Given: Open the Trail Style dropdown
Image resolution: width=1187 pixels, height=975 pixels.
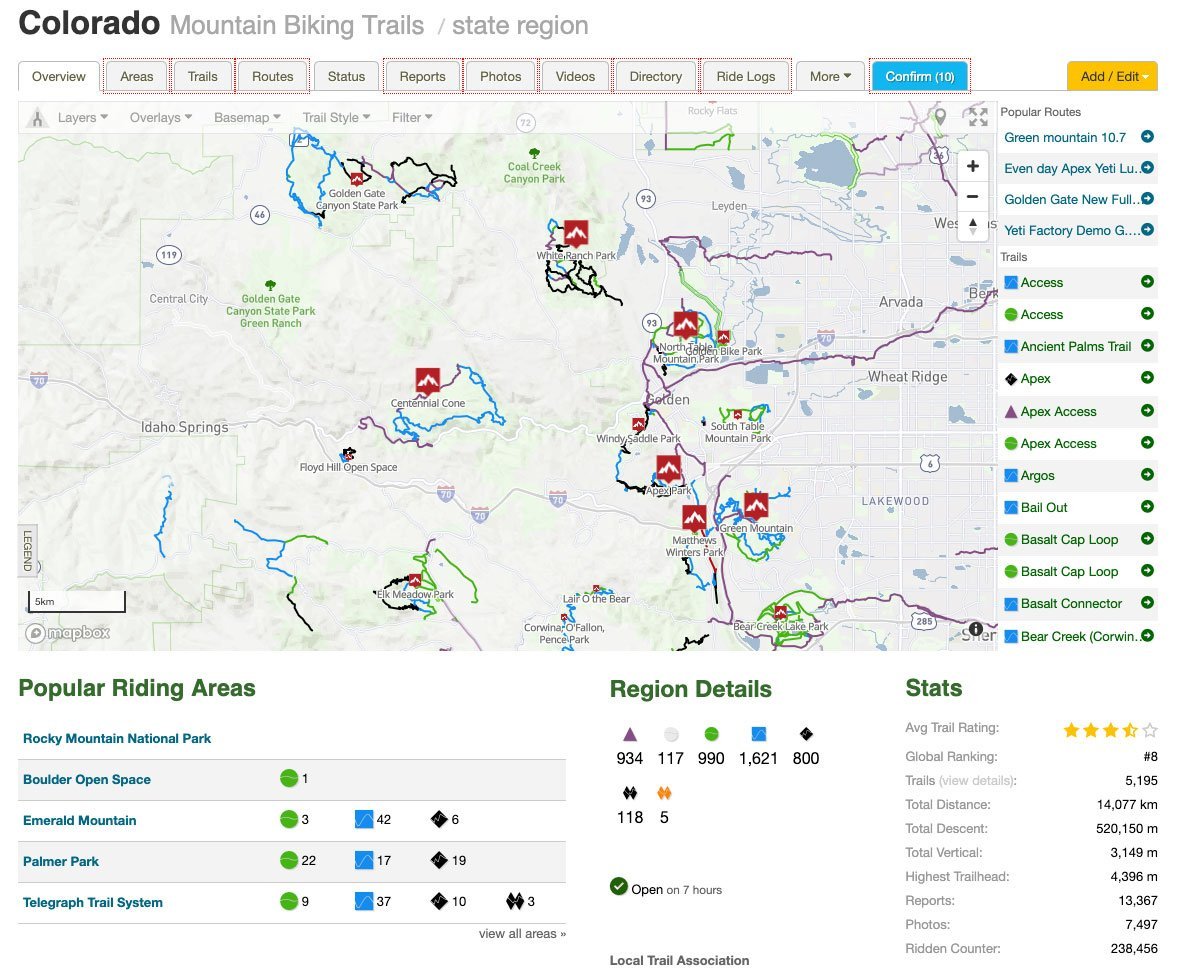Looking at the screenshot, I should 336,117.
